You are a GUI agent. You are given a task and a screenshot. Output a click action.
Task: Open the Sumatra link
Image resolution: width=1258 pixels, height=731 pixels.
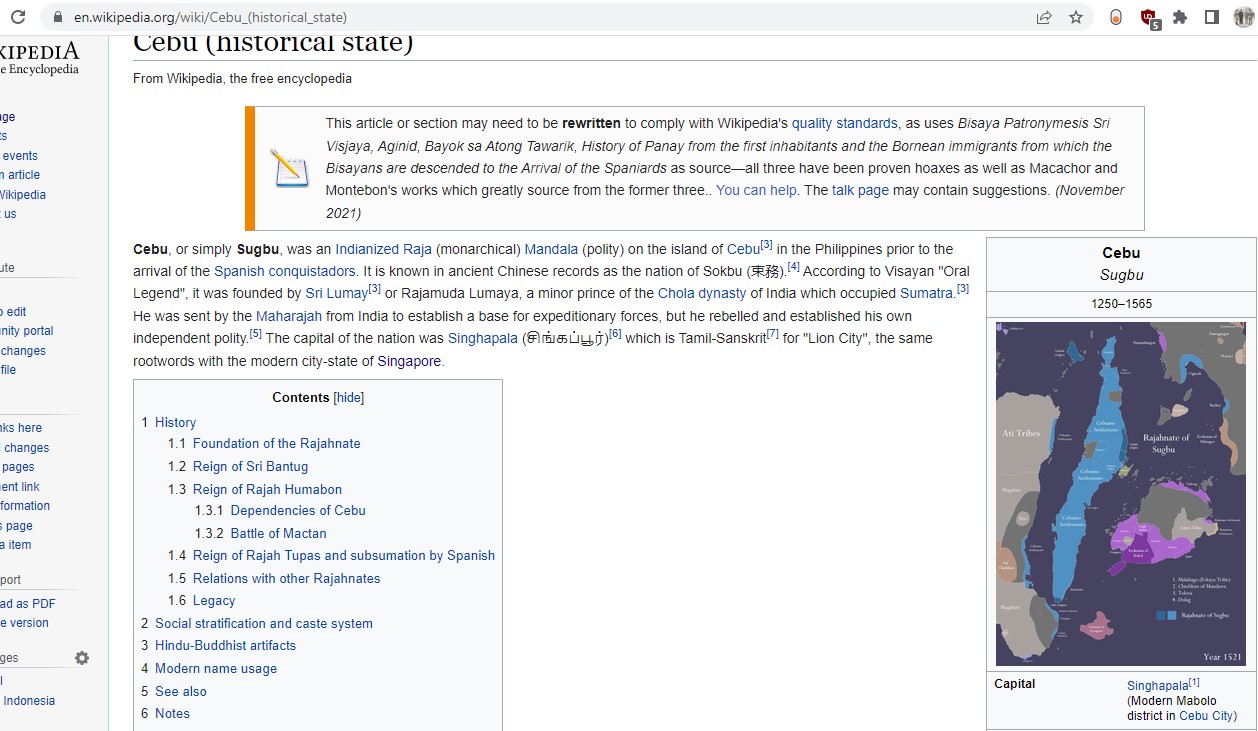pyautogui.click(x=927, y=294)
